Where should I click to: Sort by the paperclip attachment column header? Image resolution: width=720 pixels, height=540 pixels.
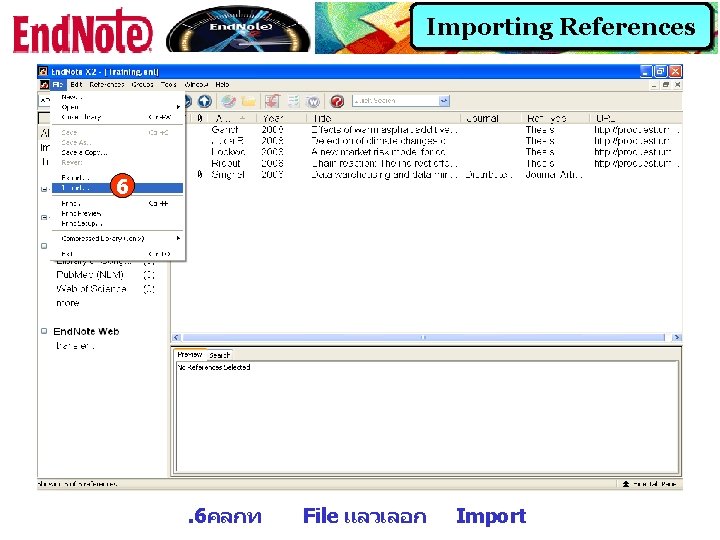click(x=200, y=118)
